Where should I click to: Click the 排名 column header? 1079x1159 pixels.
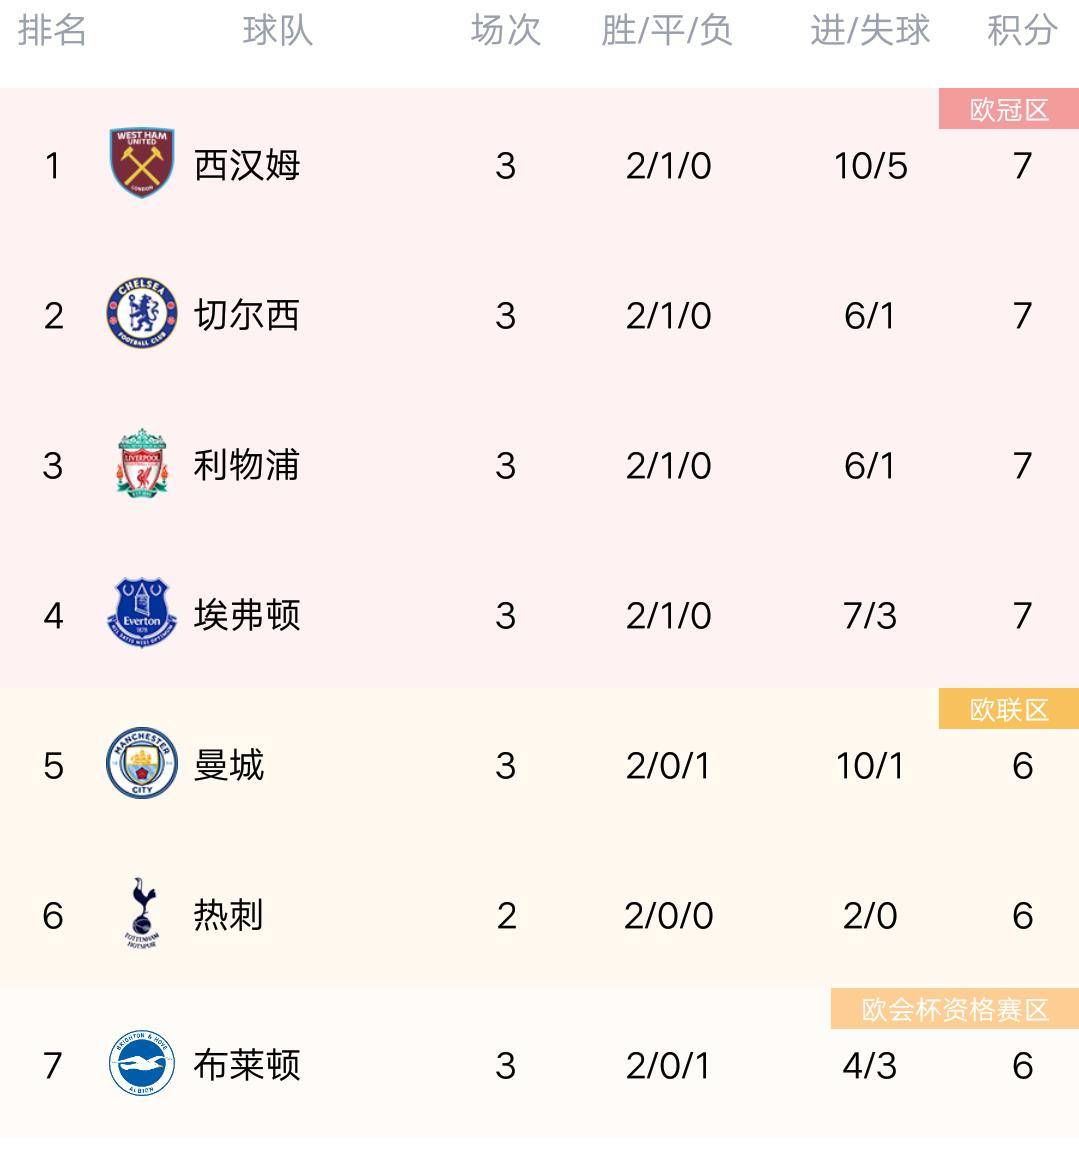point(52,30)
